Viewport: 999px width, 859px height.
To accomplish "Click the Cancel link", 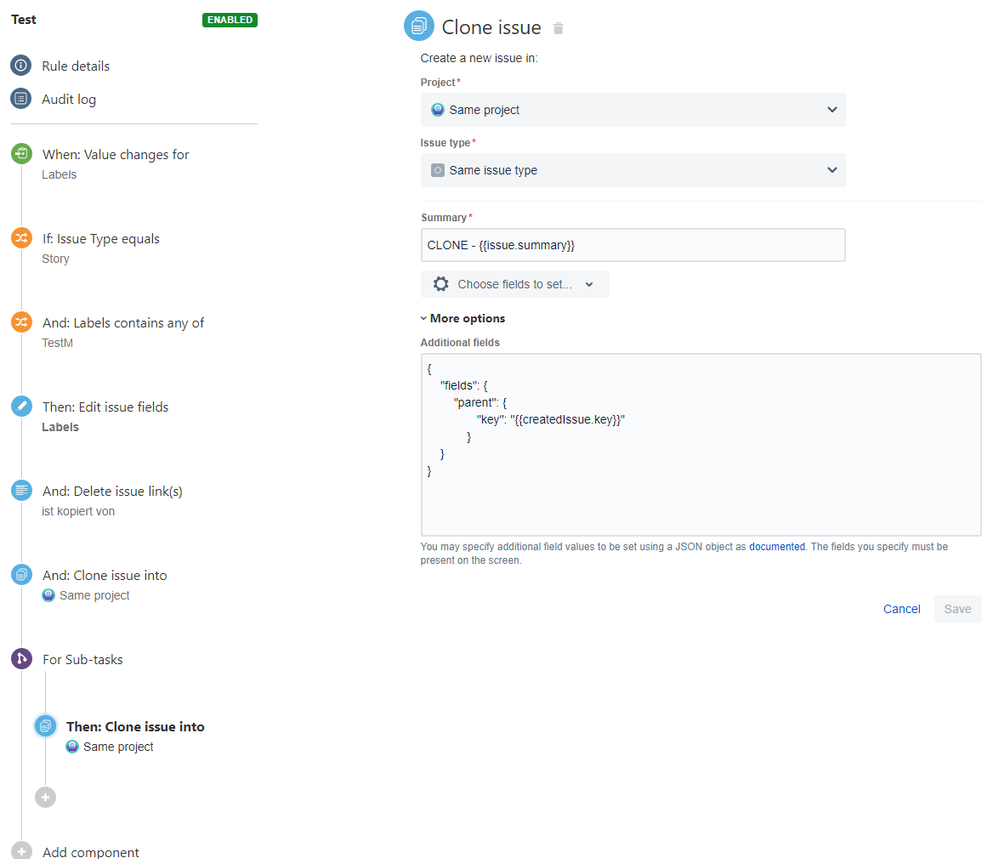I will (x=902, y=609).
